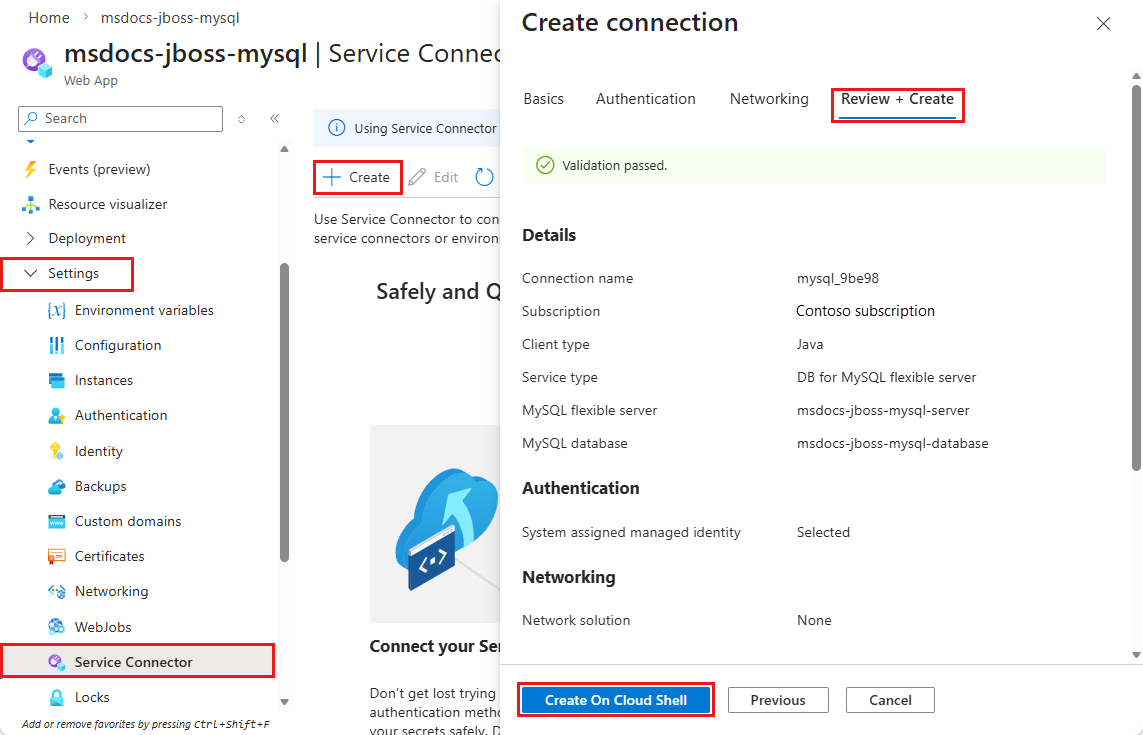Screen dimensions: 1143x735
Task: Go to Home breadcrumb link
Action: point(49,18)
